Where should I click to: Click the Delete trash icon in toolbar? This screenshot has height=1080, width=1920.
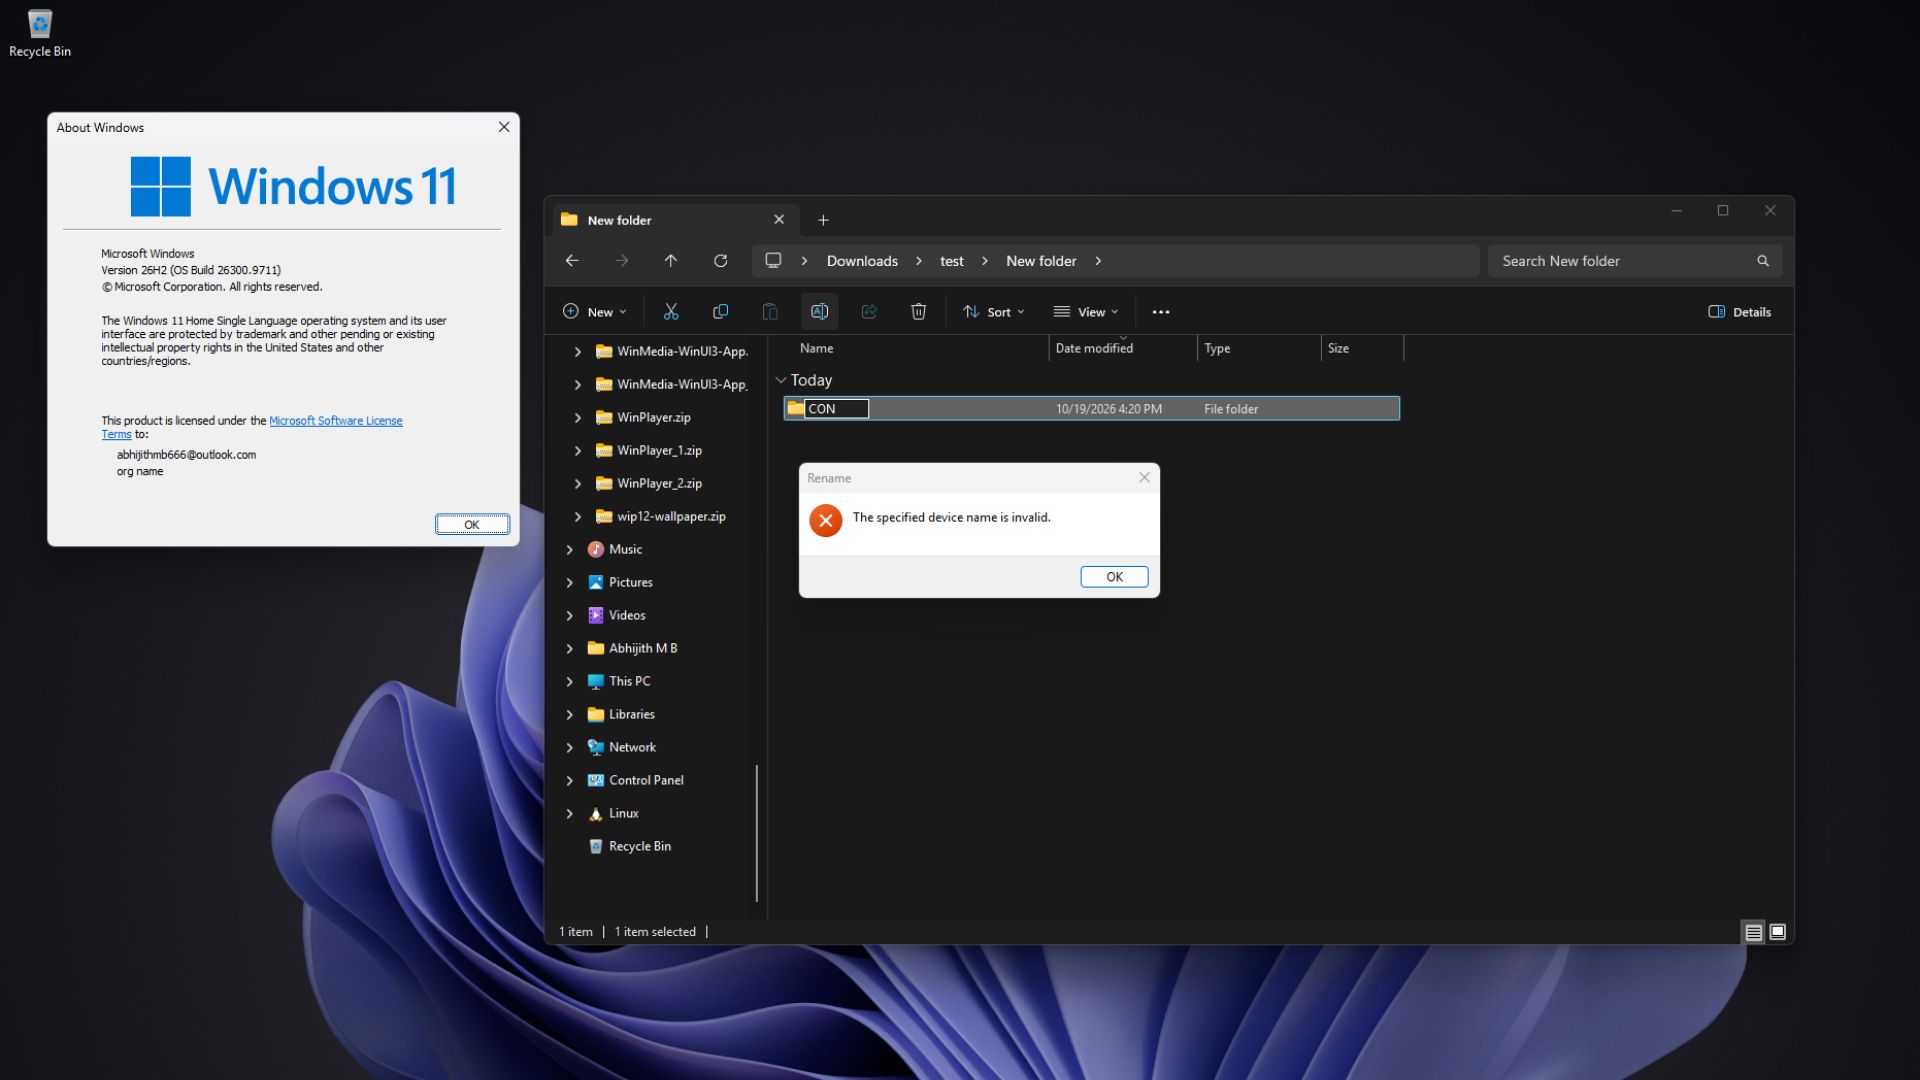tap(918, 312)
